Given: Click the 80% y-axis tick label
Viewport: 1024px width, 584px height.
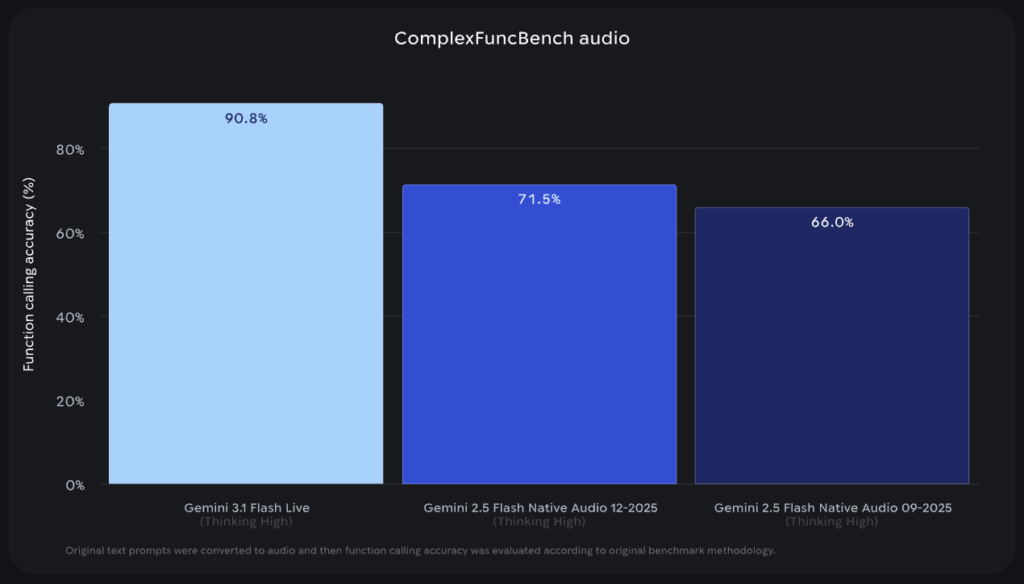Looking at the screenshot, I should click(x=70, y=150).
